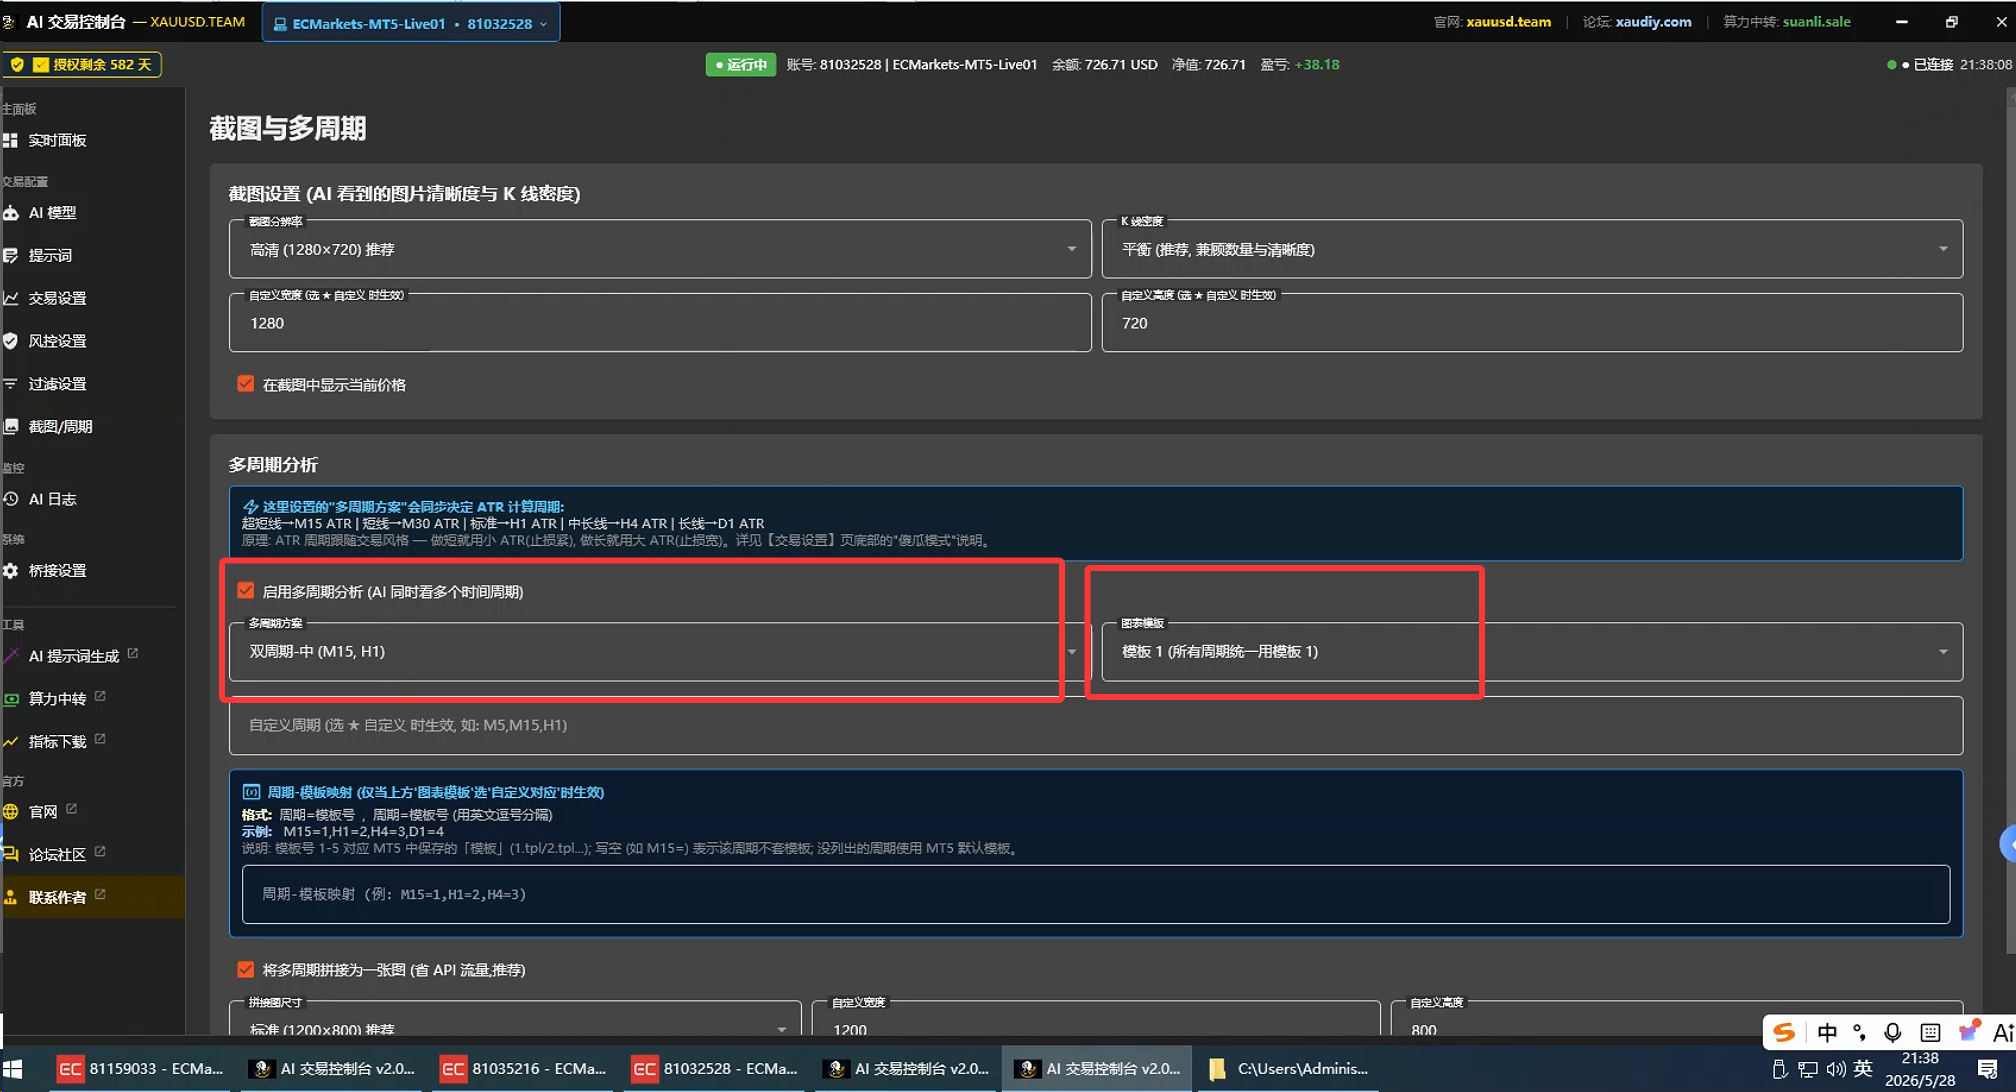Click the suanli.sale link
Viewport: 2016px width, 1092px height.
click(1816, 22)
